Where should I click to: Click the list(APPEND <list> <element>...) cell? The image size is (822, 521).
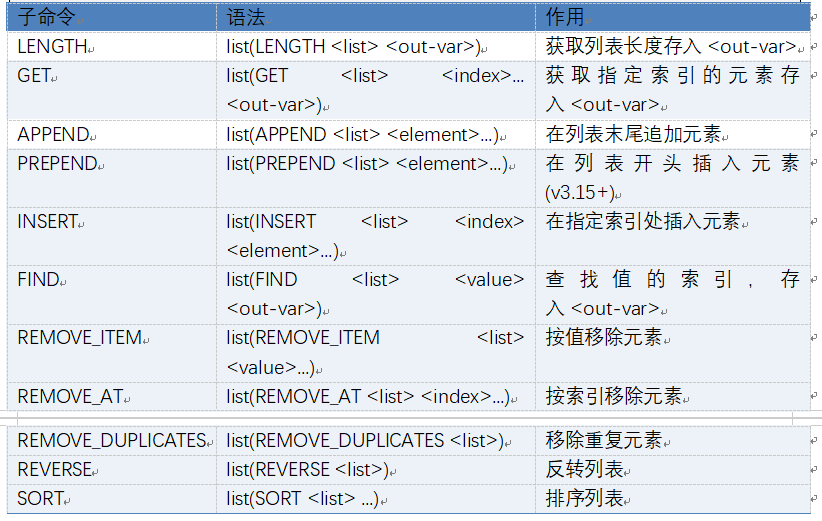[376, 135]
